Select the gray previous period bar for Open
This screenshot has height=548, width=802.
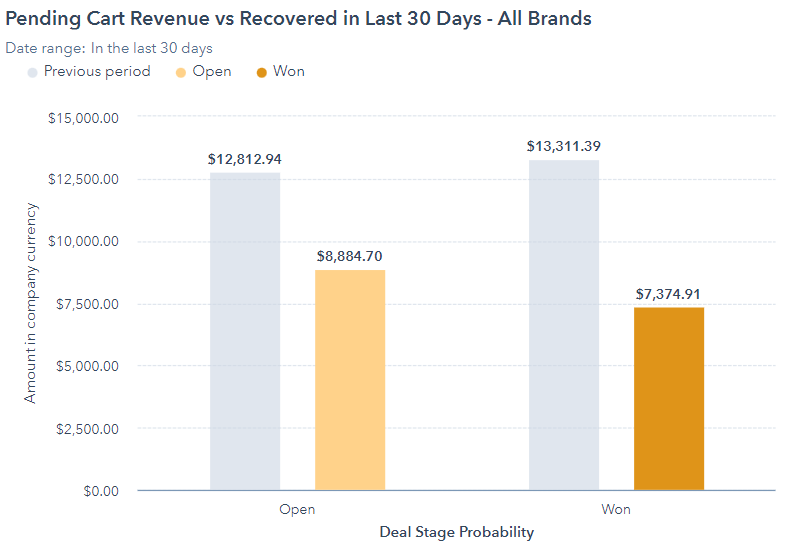pos(245,331)
